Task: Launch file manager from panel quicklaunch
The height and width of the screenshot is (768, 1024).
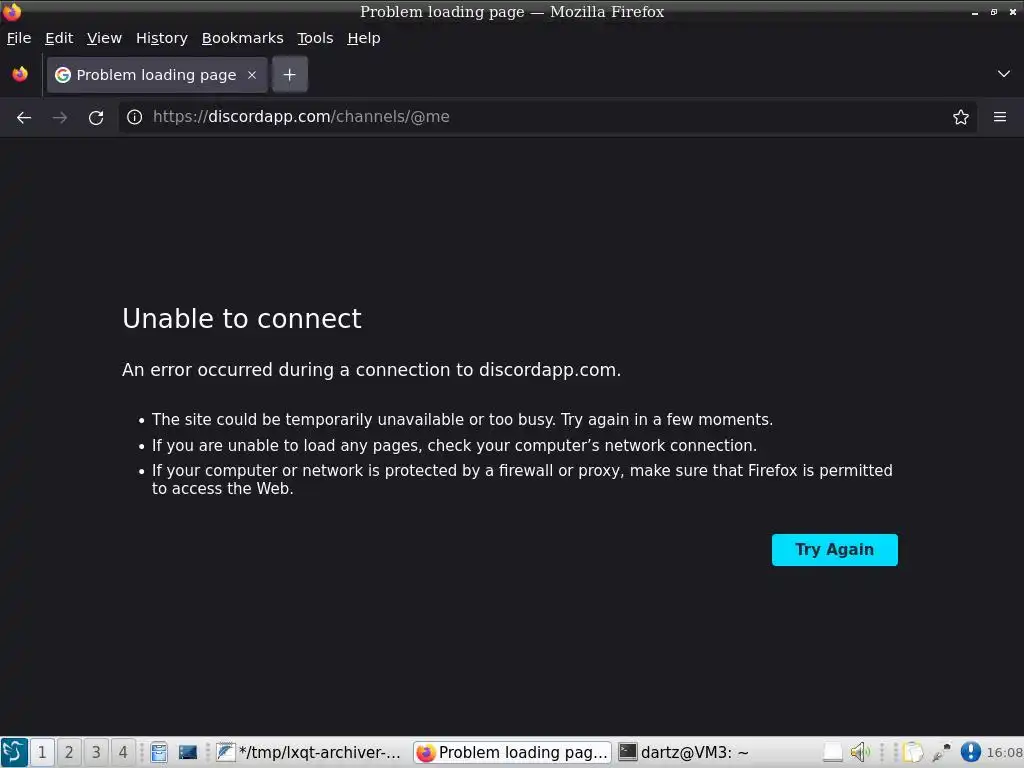Action: click(159, 752)
